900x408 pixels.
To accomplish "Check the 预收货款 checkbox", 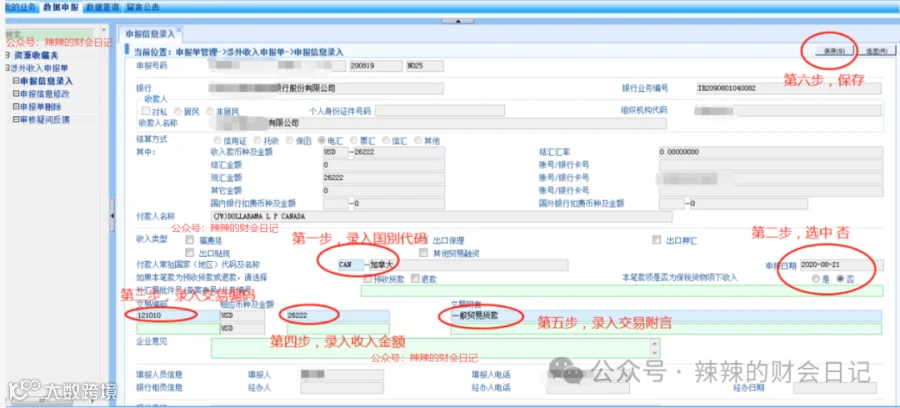I will coord(367,278).
